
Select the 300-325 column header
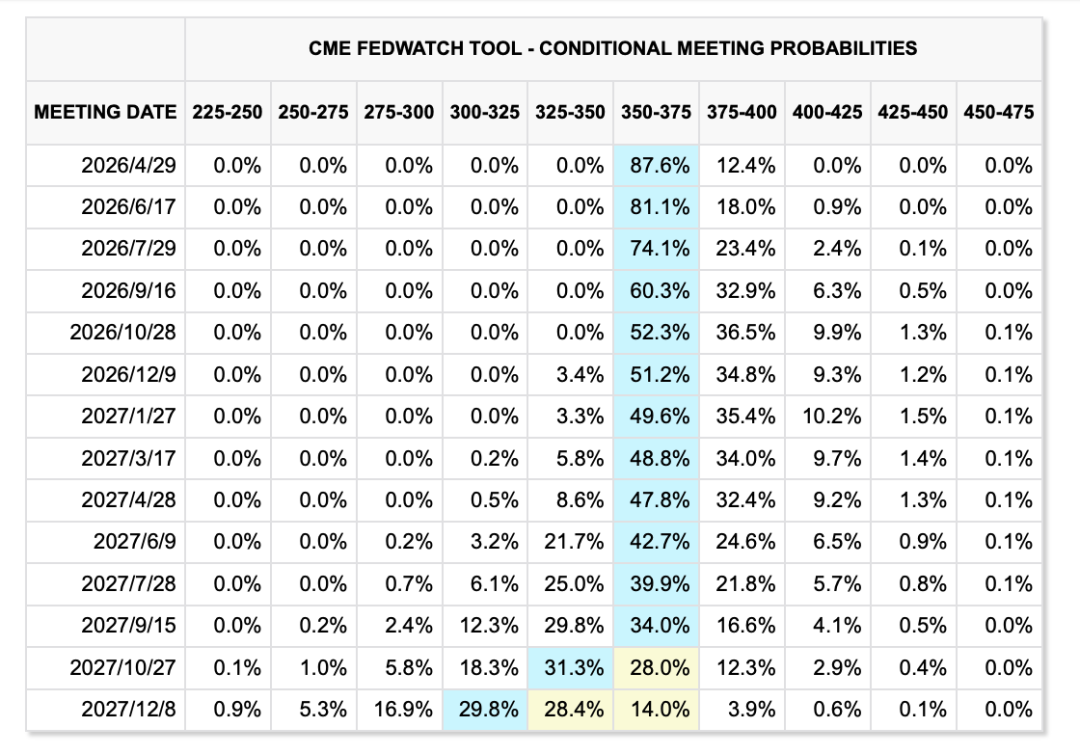pyautogui.click(x=485, y=112)
